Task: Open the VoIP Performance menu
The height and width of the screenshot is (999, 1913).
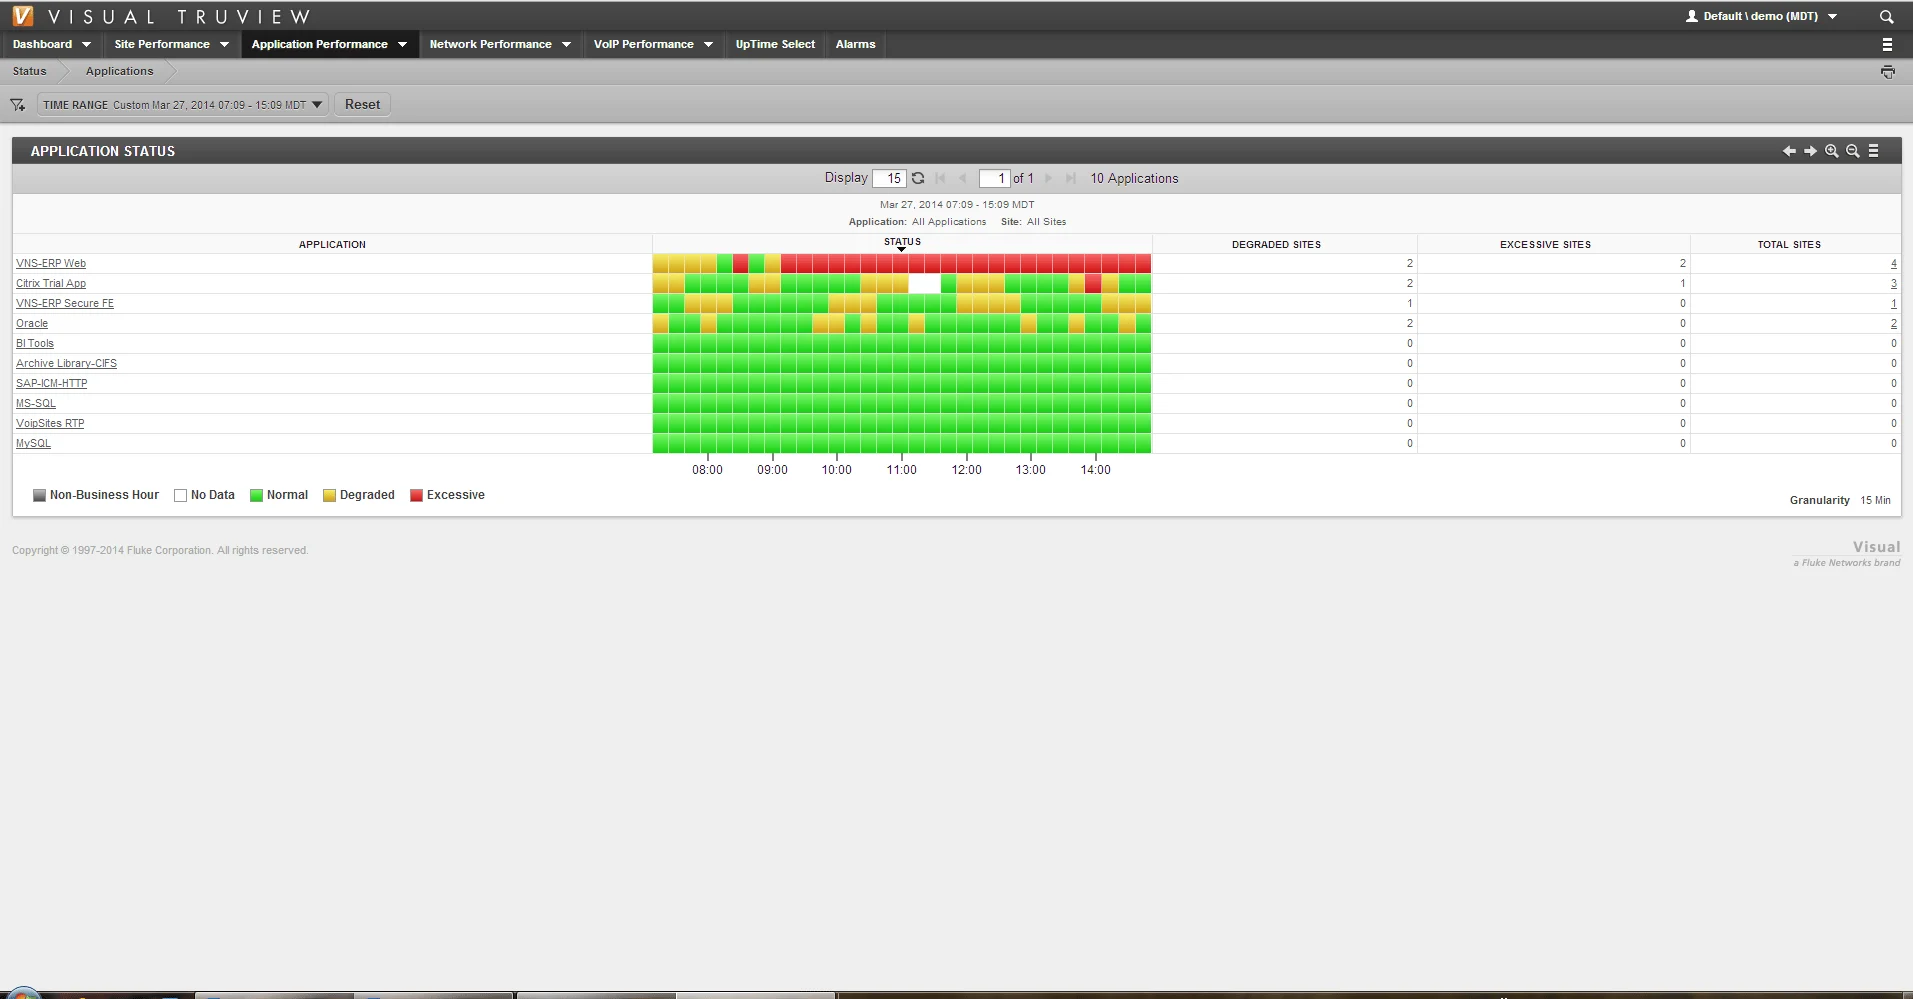Action: [643, 44]
